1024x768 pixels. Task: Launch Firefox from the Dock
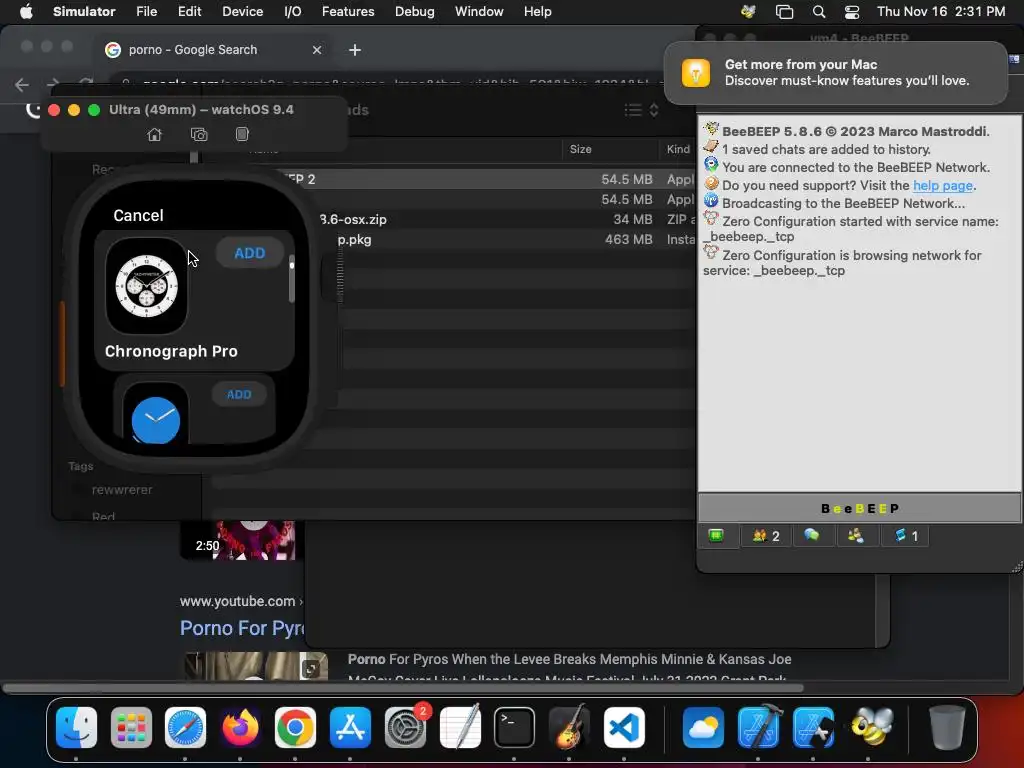pos(240,727)
